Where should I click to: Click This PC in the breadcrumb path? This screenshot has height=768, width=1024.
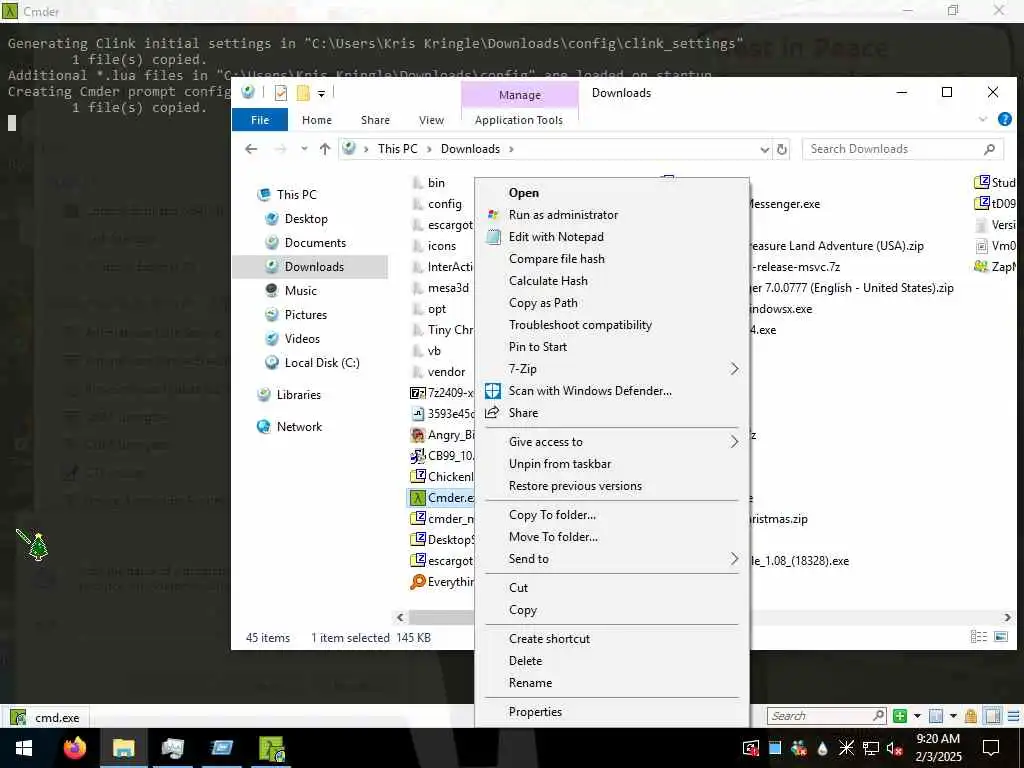397,149
